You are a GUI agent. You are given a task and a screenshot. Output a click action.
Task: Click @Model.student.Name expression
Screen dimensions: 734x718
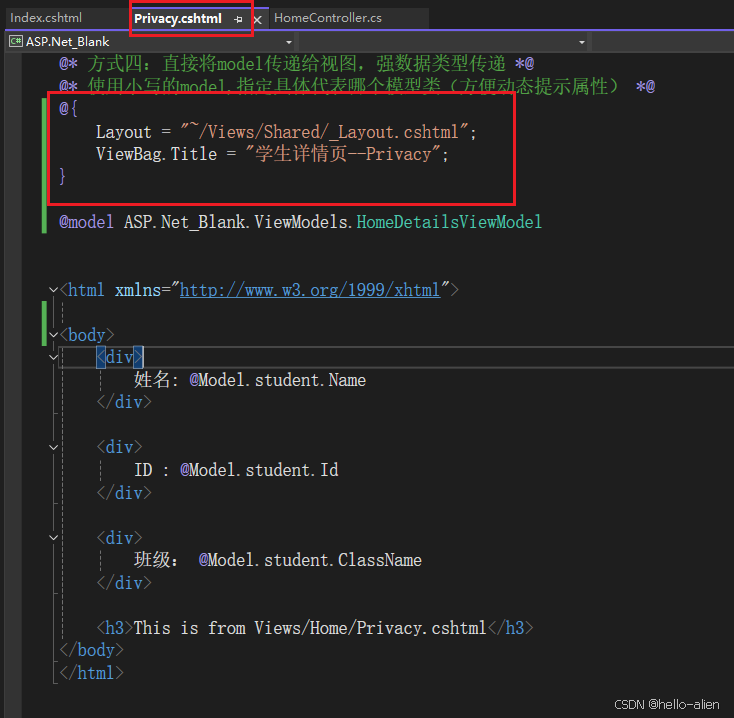[278, 380]
